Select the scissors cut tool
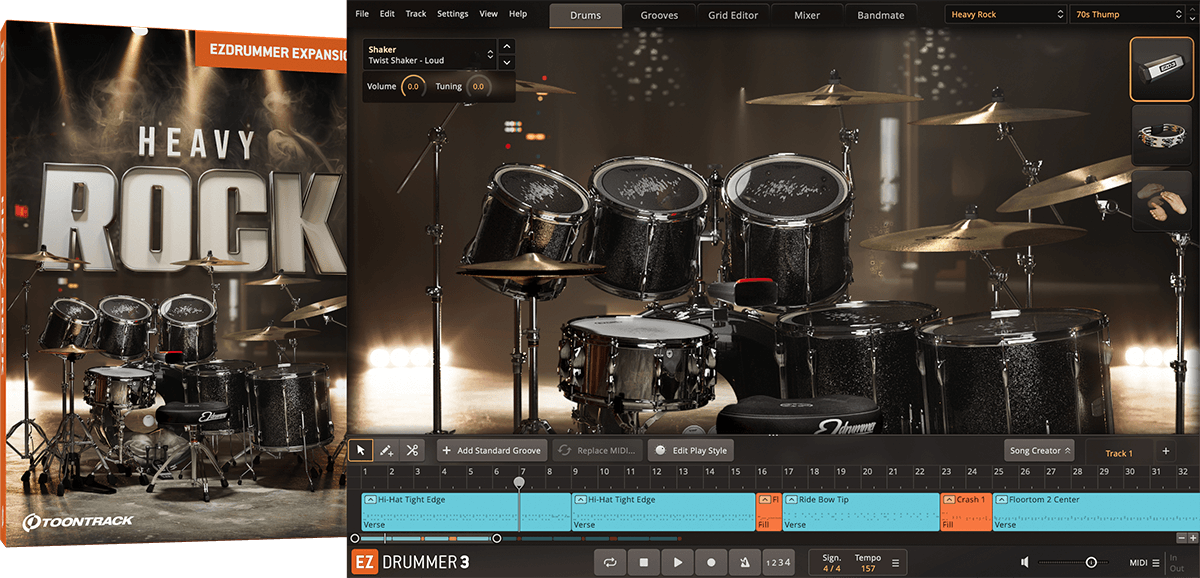 (x=412, y=450)
